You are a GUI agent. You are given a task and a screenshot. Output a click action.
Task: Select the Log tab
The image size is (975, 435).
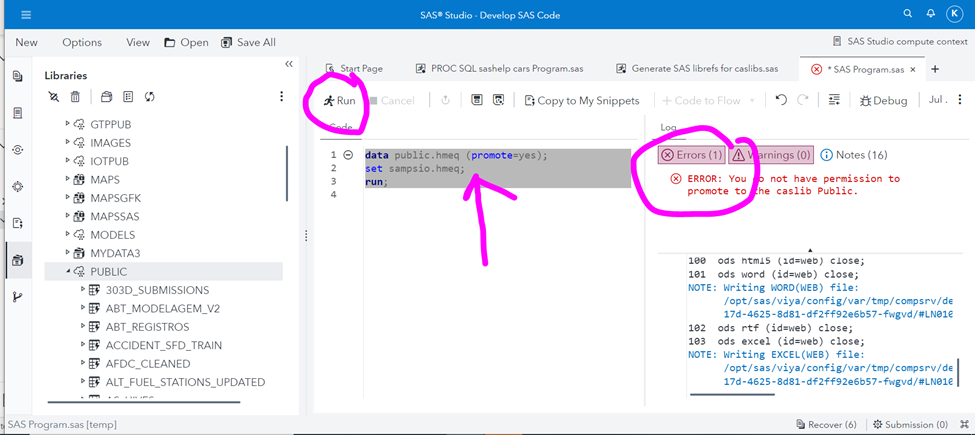pyautogui.click(x=668, y=127)
